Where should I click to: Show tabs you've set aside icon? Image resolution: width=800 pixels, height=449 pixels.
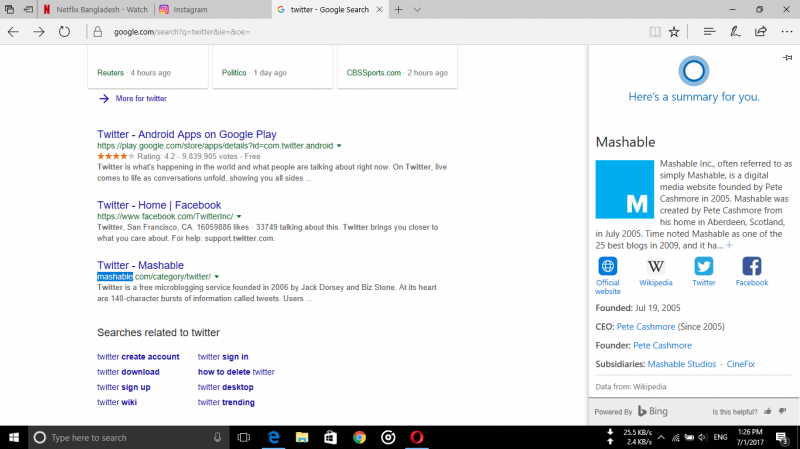[9, 9]
